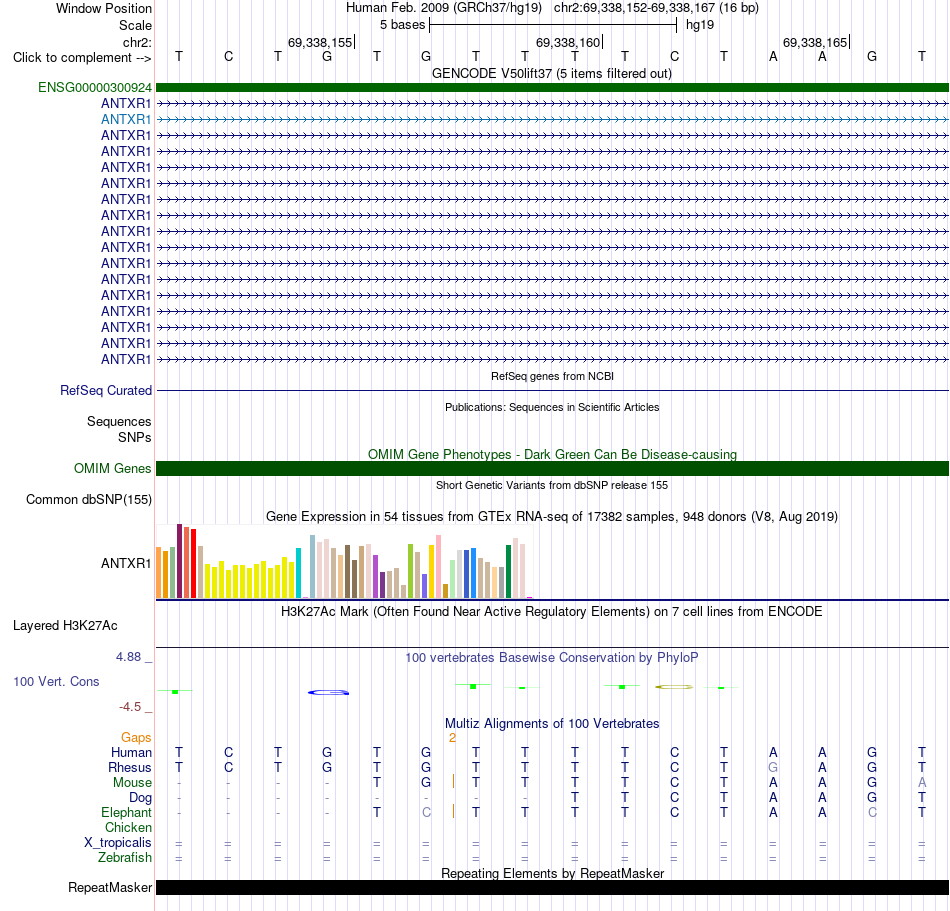Click the OMIM Genes track label
The height and width of the screenshot is (911, 950).
click(112, 469)
